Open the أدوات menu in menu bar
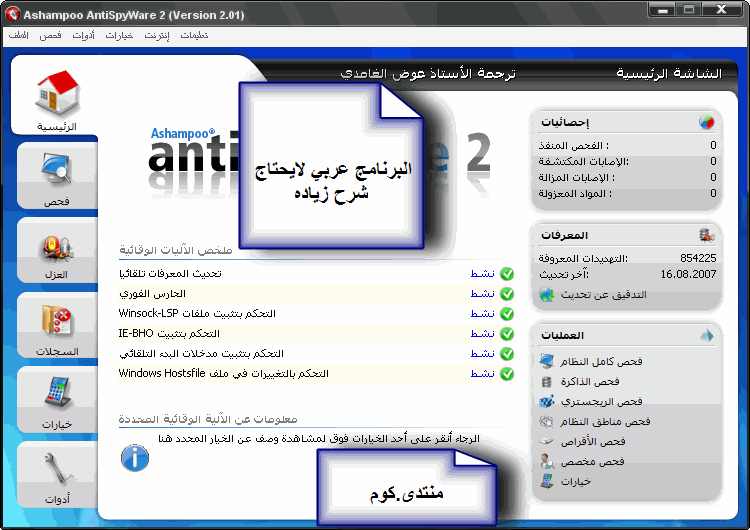 [83, 35]
